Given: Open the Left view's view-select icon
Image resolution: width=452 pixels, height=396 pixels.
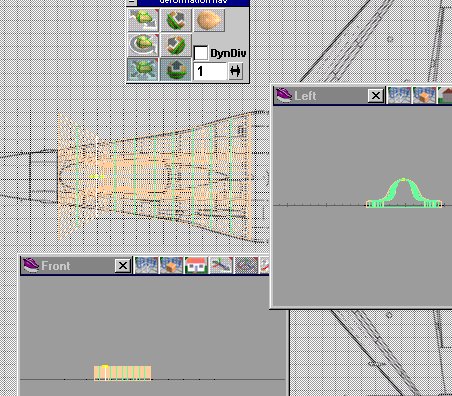Looking at the screenshot, I should (283, 95).
